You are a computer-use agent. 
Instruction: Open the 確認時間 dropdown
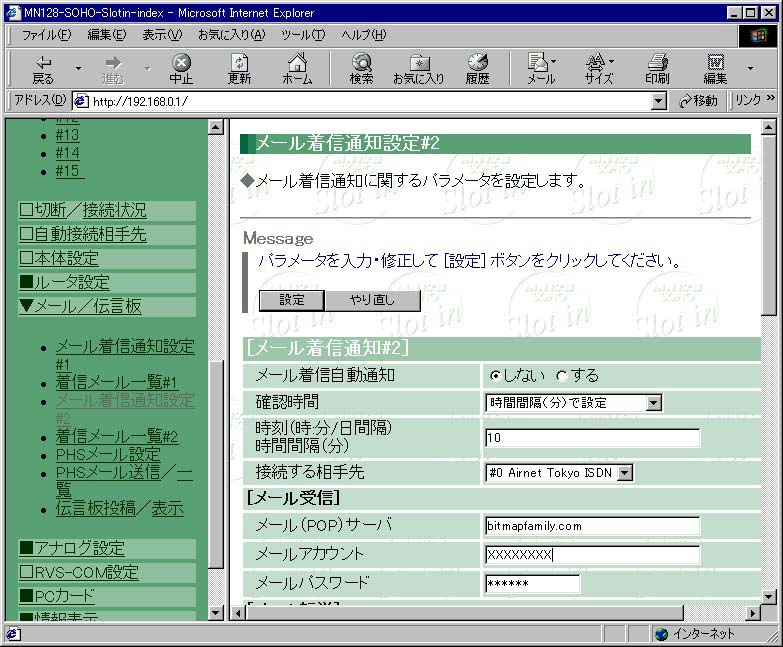pos(653,403)
